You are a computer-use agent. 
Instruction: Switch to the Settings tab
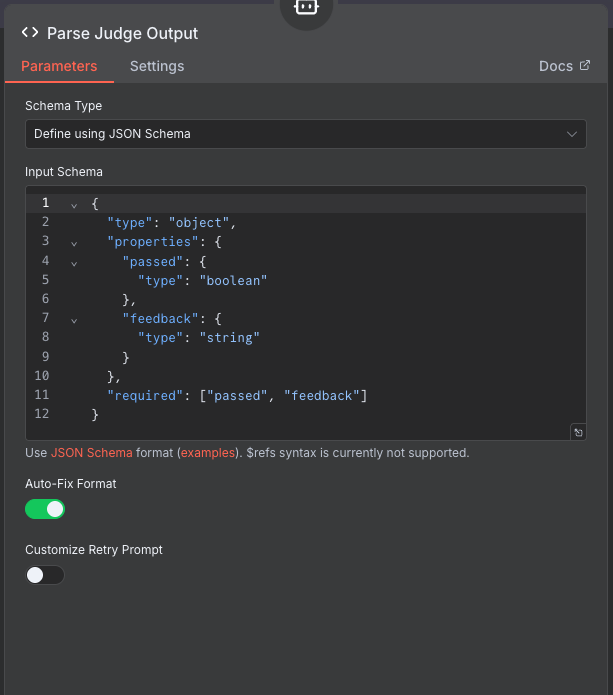coord(157,66)
